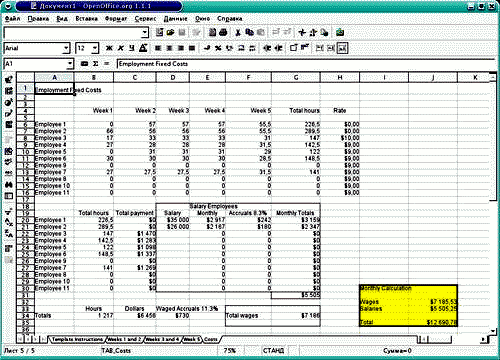
Task: Apply percent number format
Action: 218,48
